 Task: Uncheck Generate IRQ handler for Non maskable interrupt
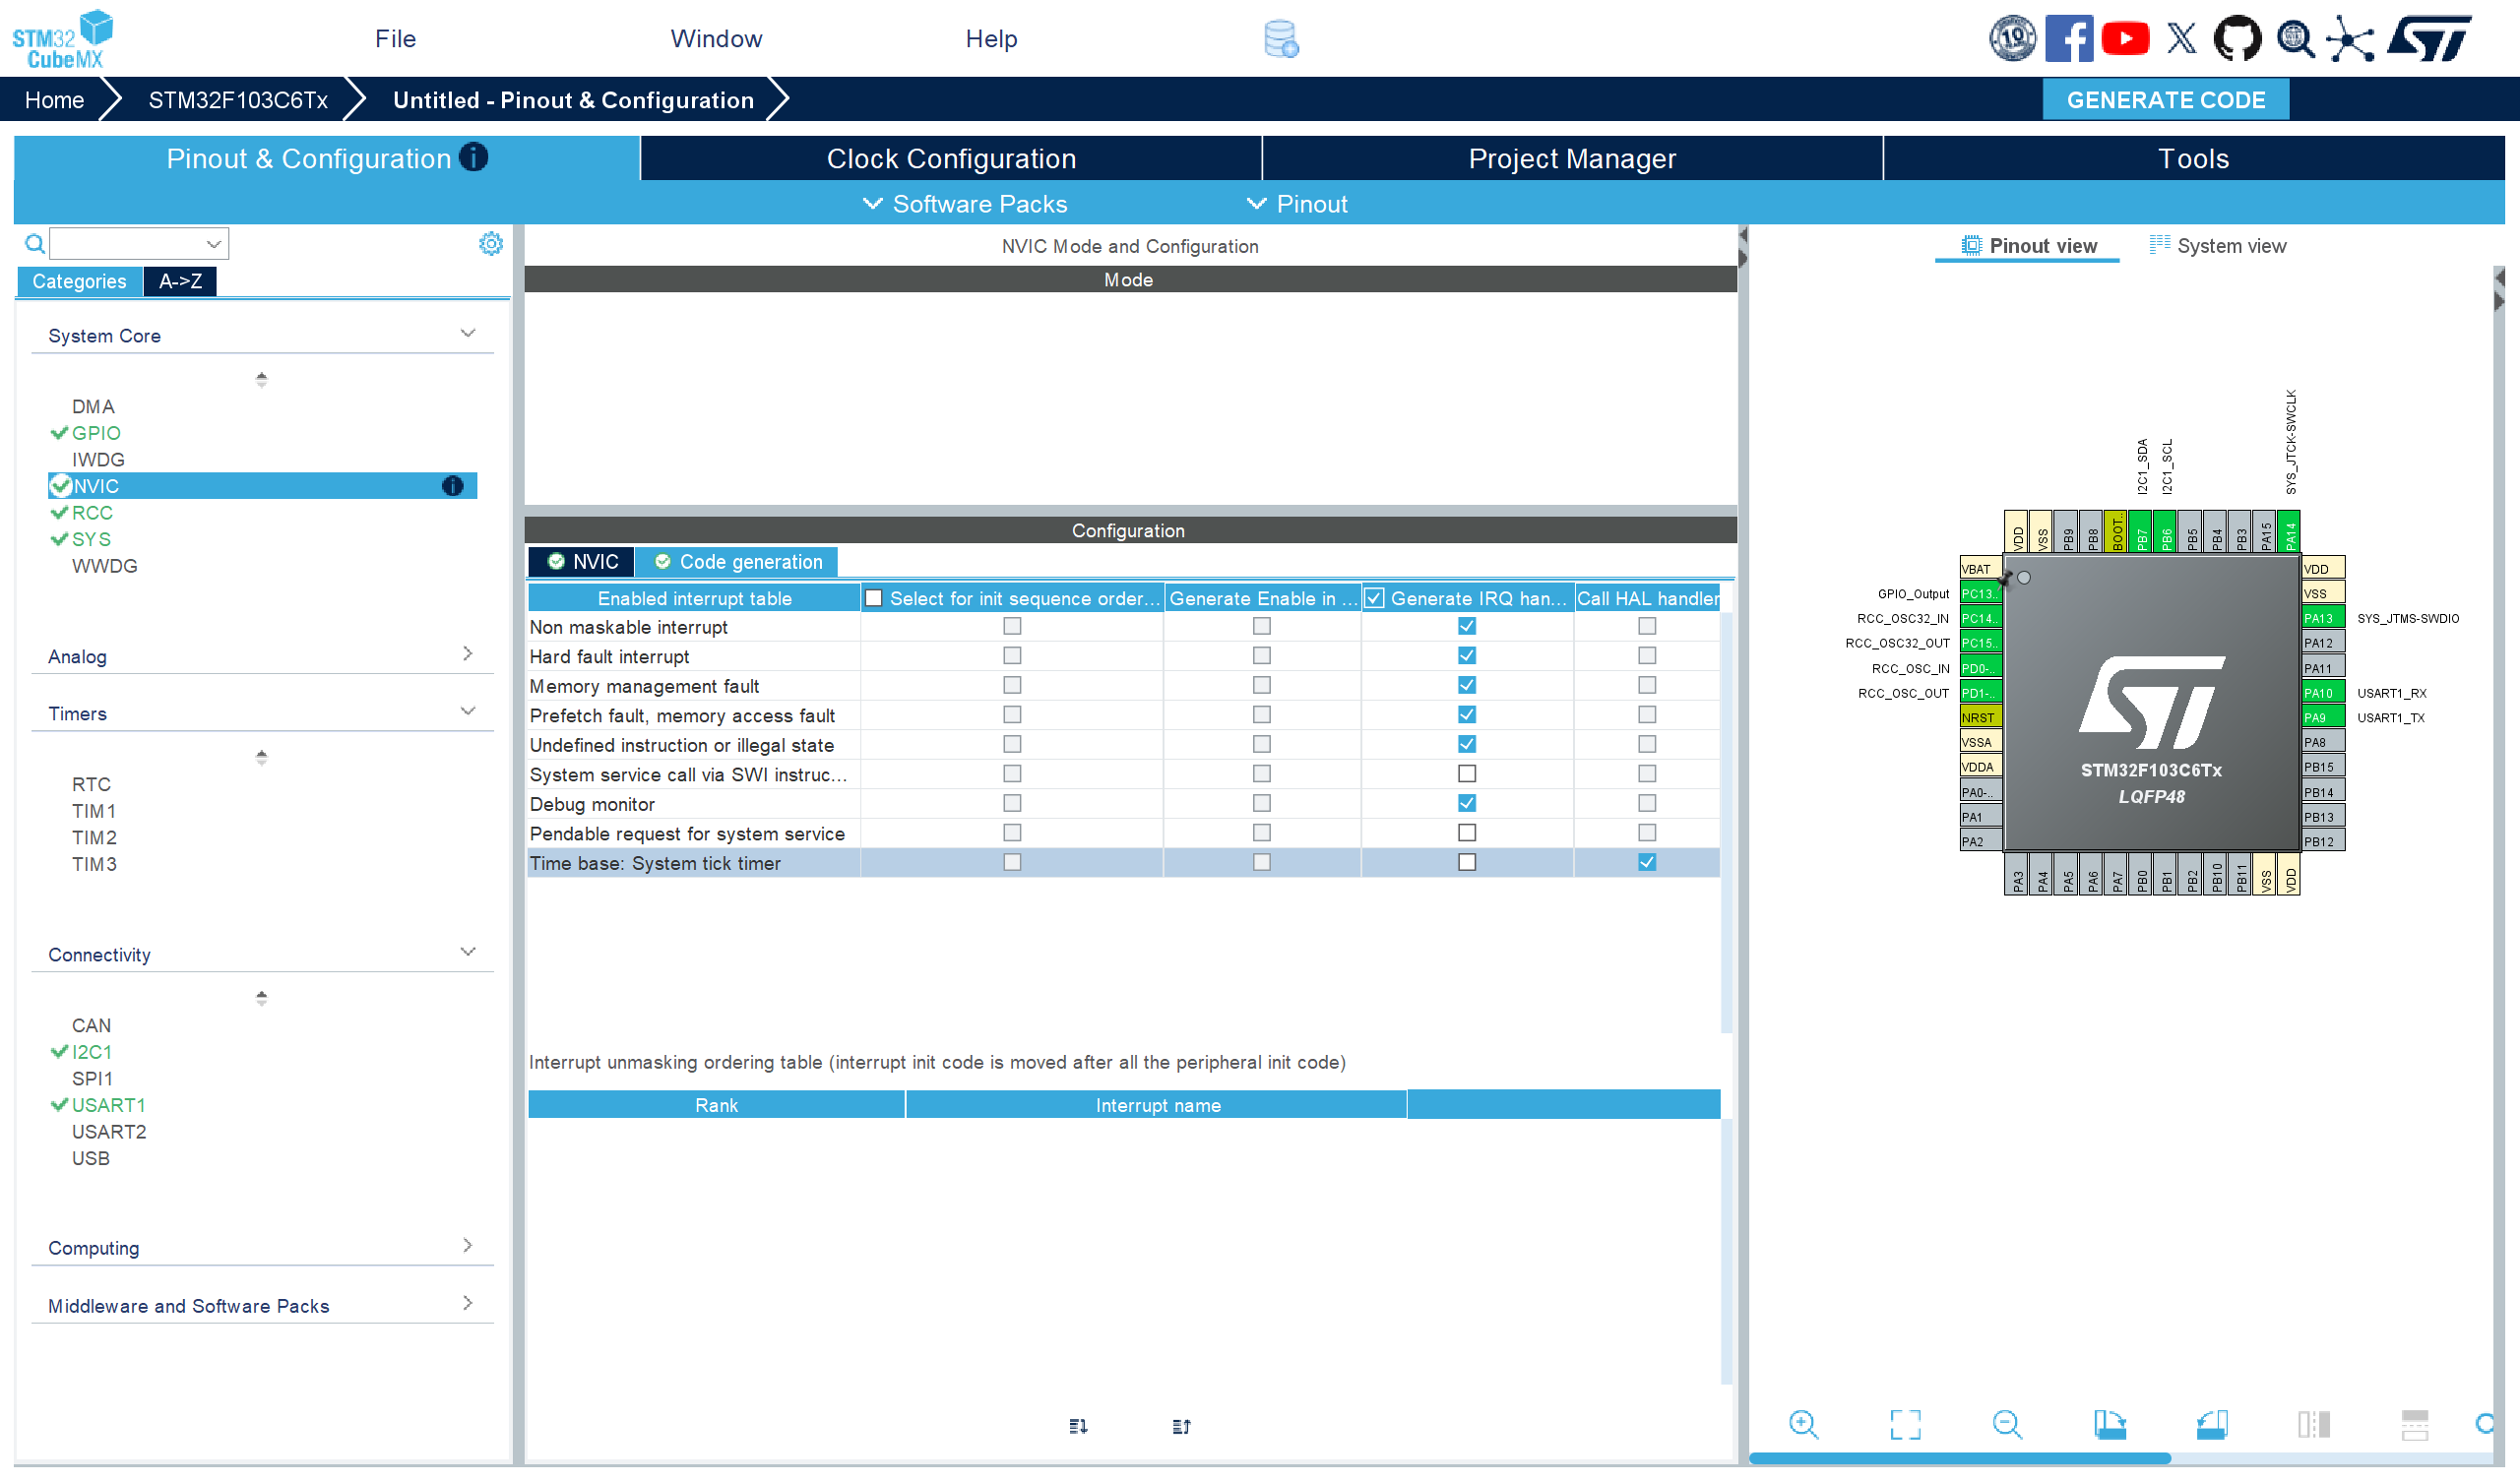tap(1467, 626)
